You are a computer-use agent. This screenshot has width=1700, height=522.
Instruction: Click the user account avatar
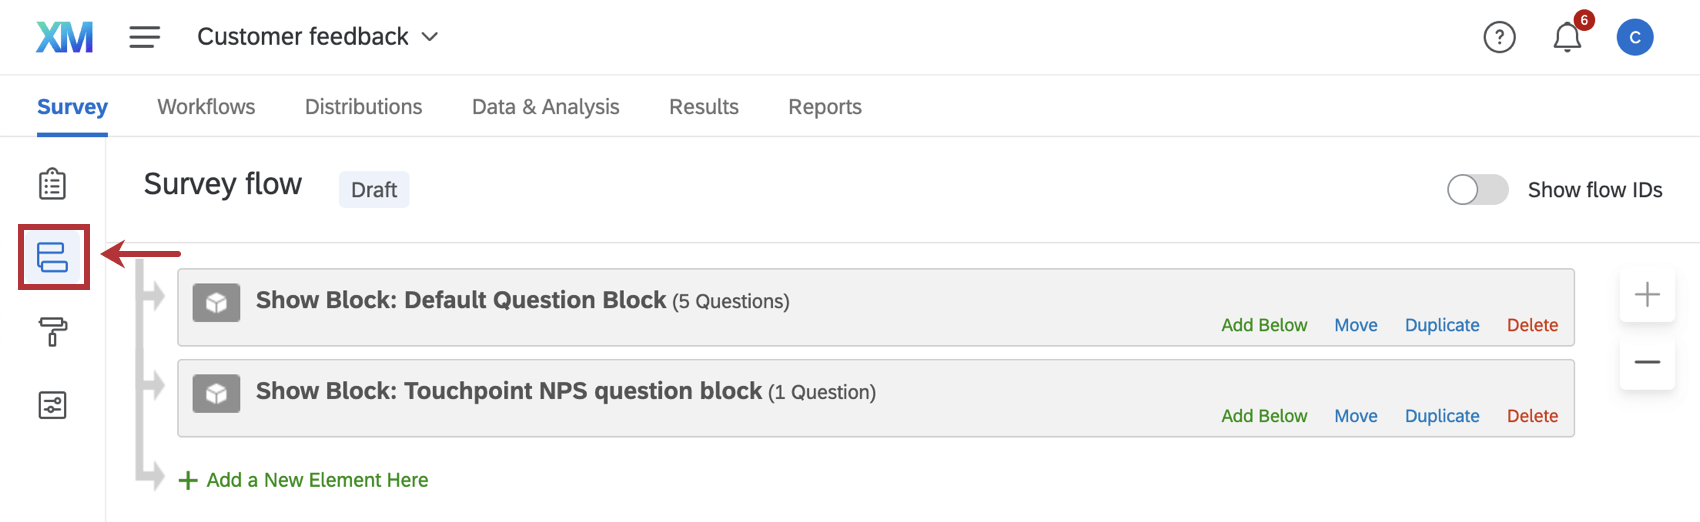pyautogui.click(x=1635, y=38)
